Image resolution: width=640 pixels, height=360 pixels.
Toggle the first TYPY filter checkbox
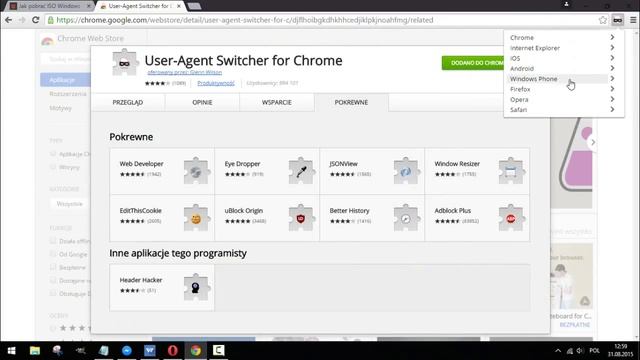point(53,154)
